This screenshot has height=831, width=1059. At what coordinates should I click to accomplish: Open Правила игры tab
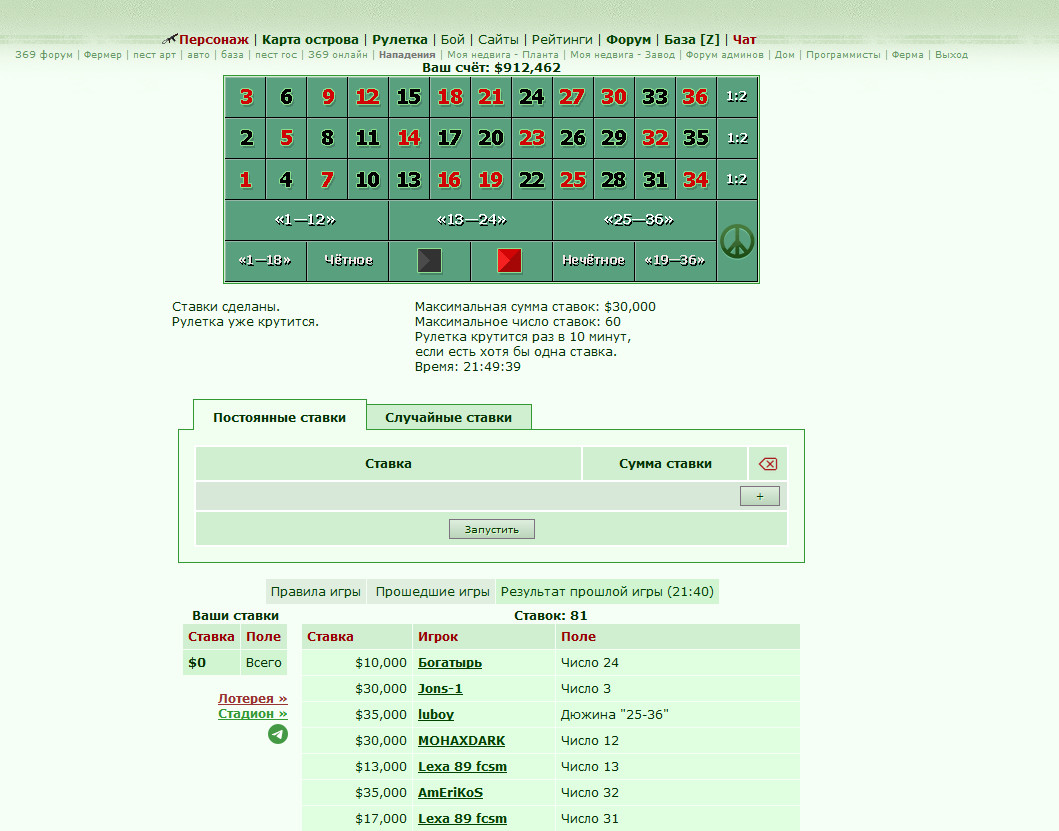pos(315,591)
